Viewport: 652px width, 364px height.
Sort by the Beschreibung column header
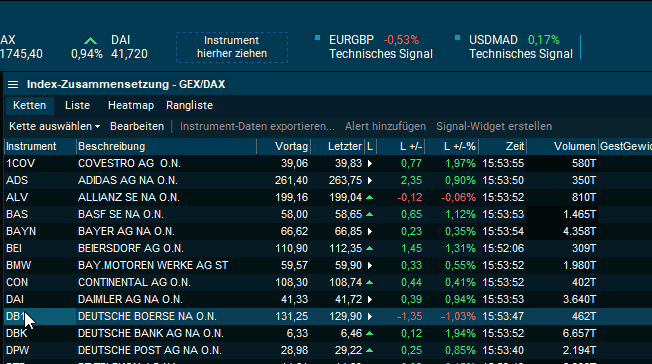pos(166,146)
